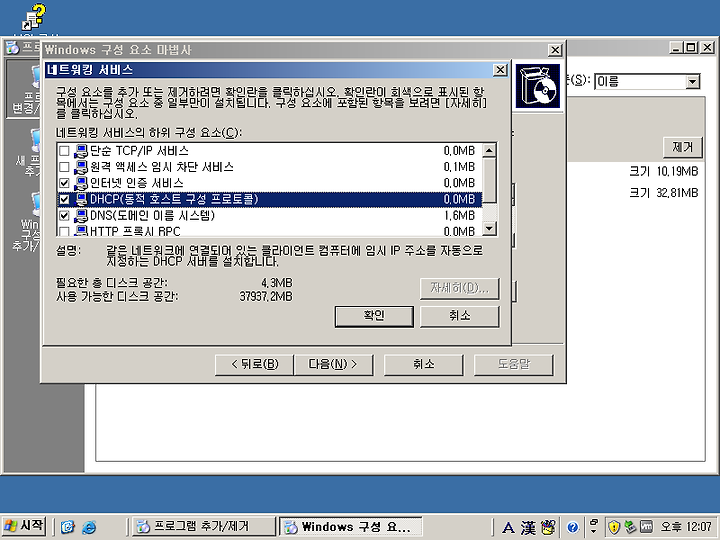
Task: Click the Start button Windows logo
Action: click(11, 526)
